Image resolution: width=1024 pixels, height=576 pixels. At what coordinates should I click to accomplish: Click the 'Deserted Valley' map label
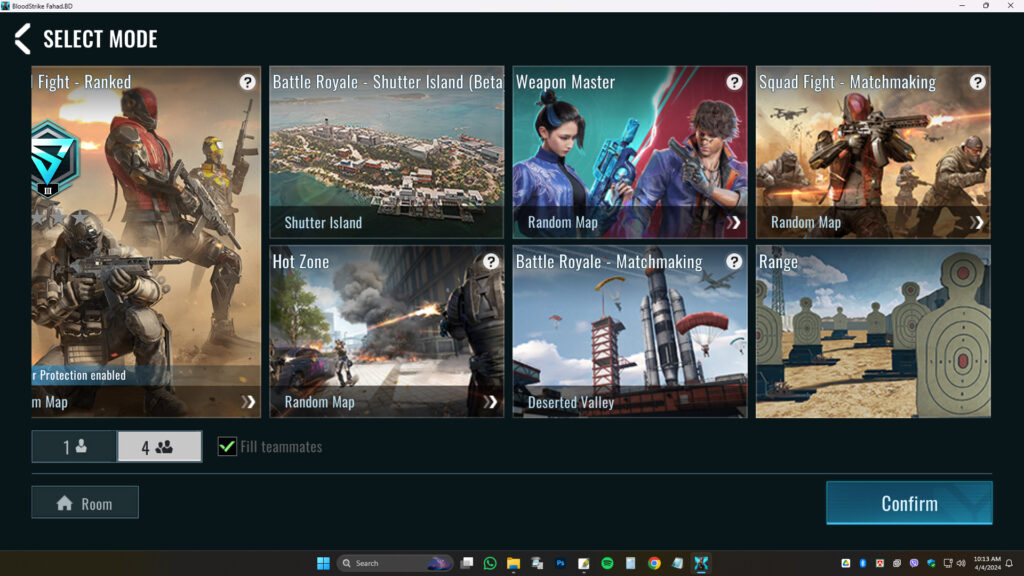pyautogui.click(x=571, y=403)
